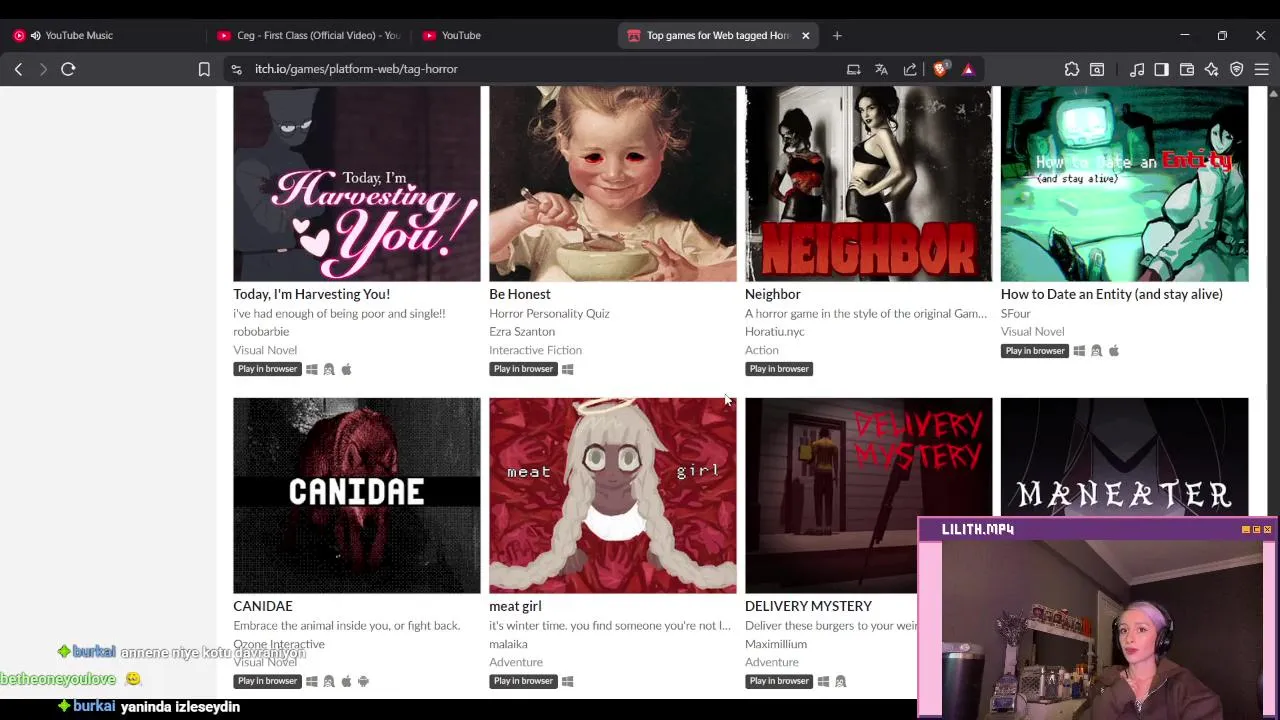Screen dimensions: 1280x720
Task: Open the Be Honest title link
Action: [x=520, y=294]
